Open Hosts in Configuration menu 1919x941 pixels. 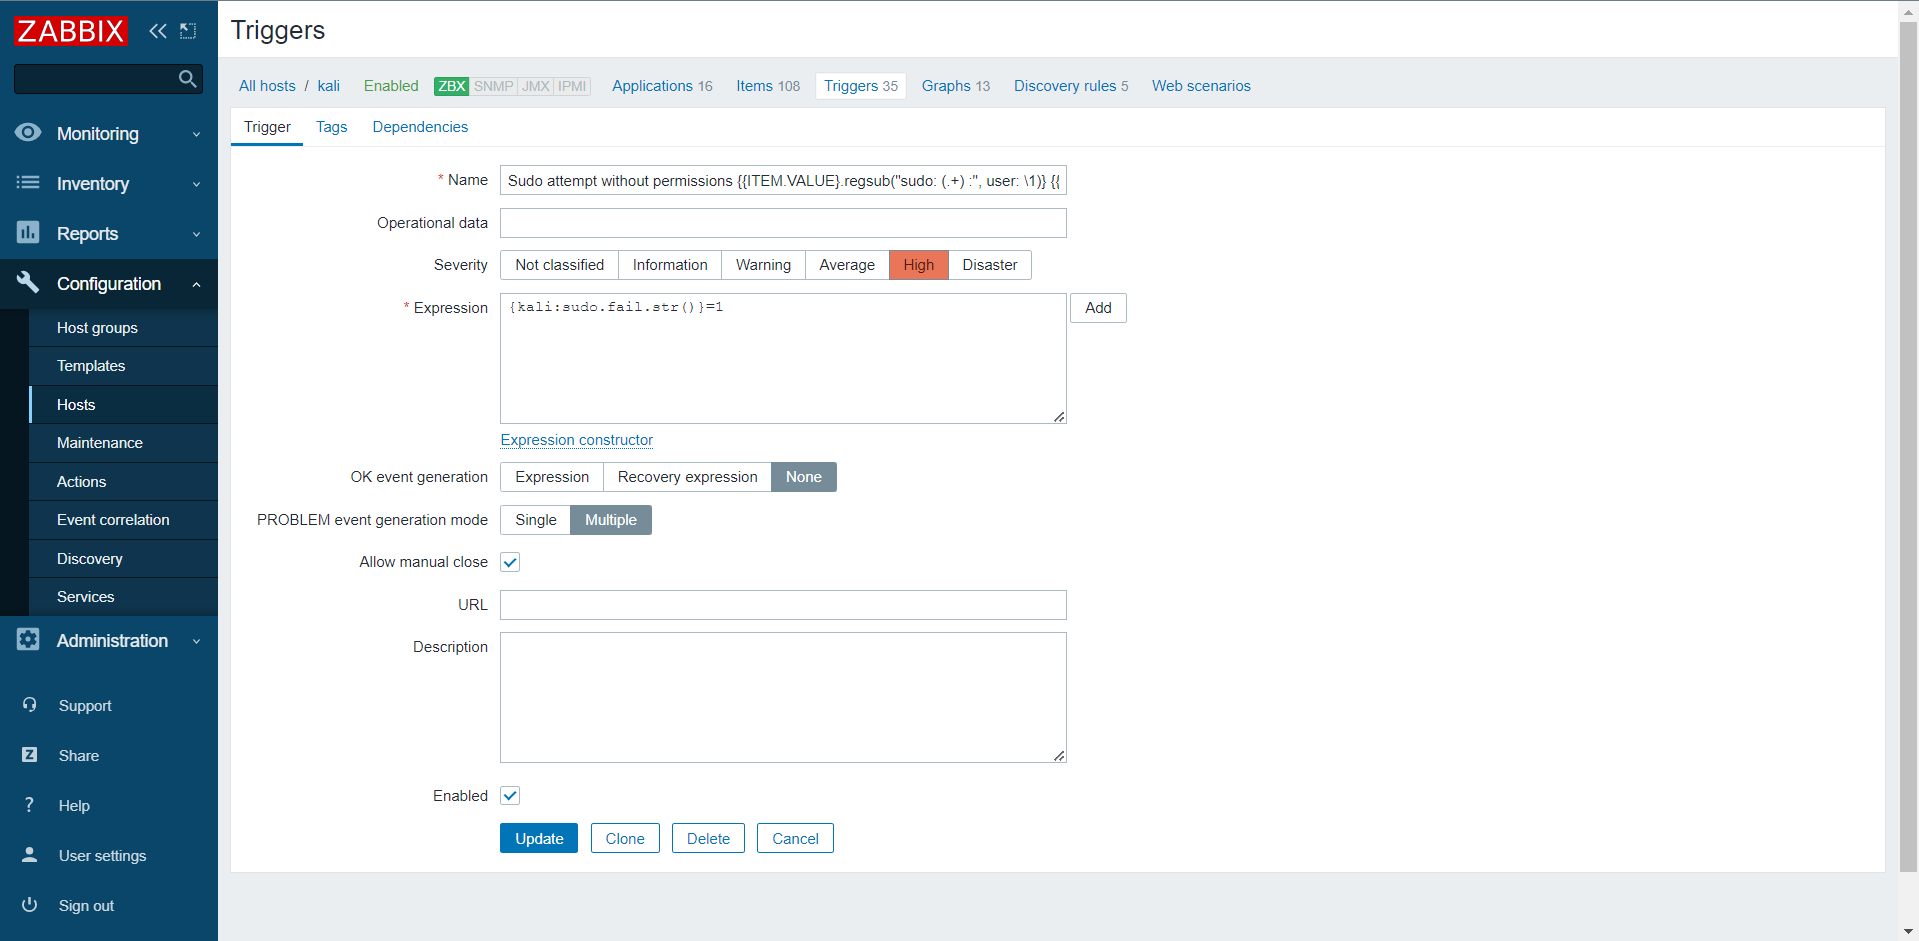(x=123, y=405)
